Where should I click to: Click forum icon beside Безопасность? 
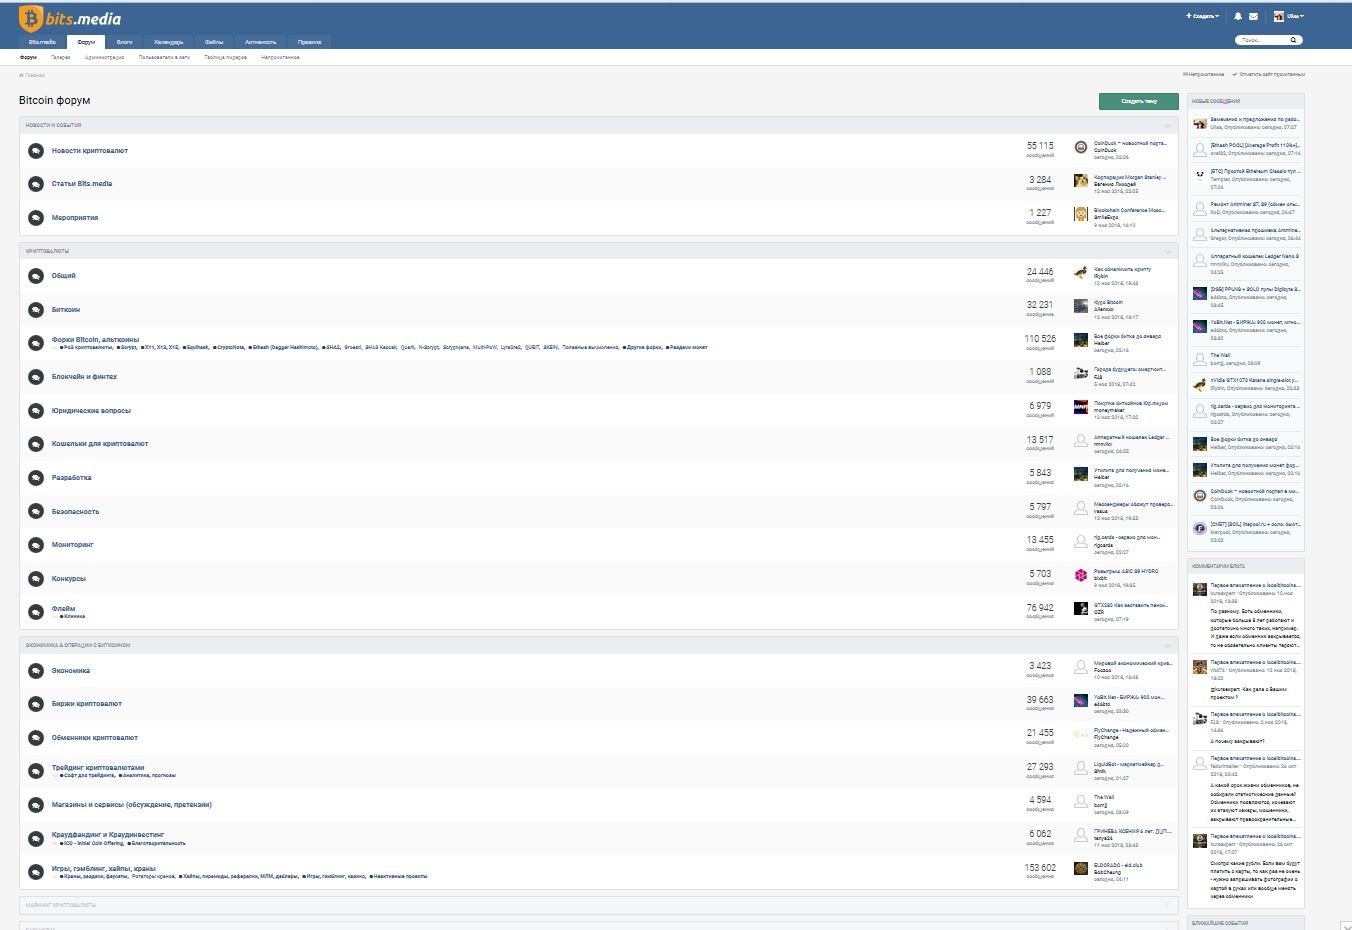(x=36, y=512)
